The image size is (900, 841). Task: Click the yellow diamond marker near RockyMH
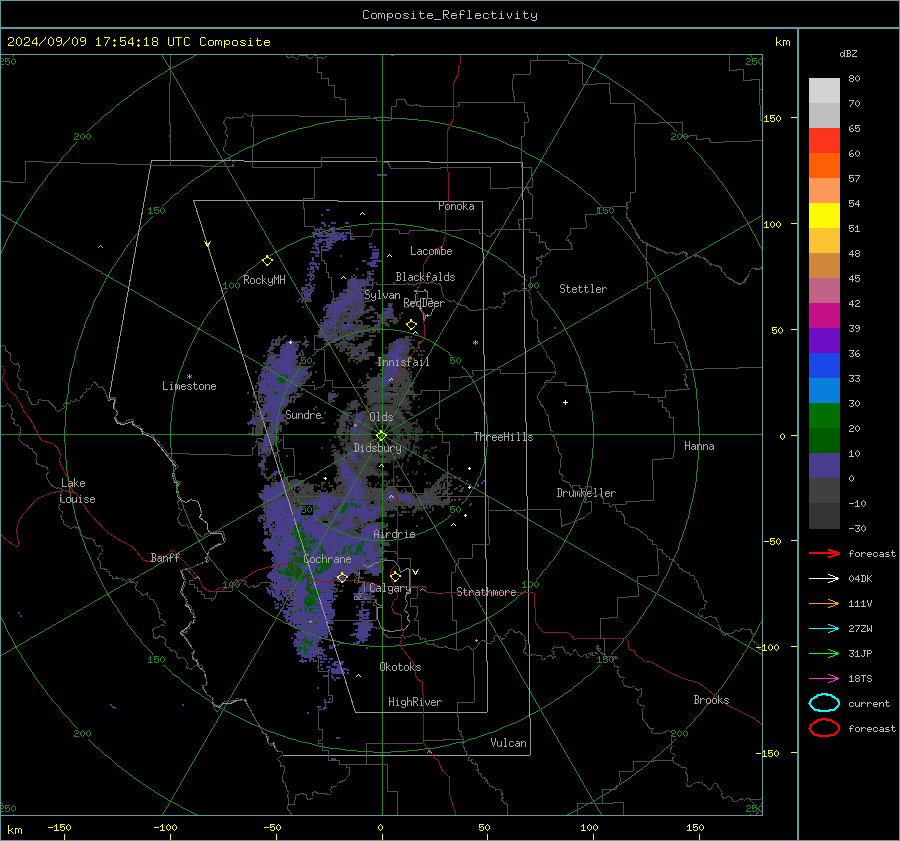pos(267,261)
